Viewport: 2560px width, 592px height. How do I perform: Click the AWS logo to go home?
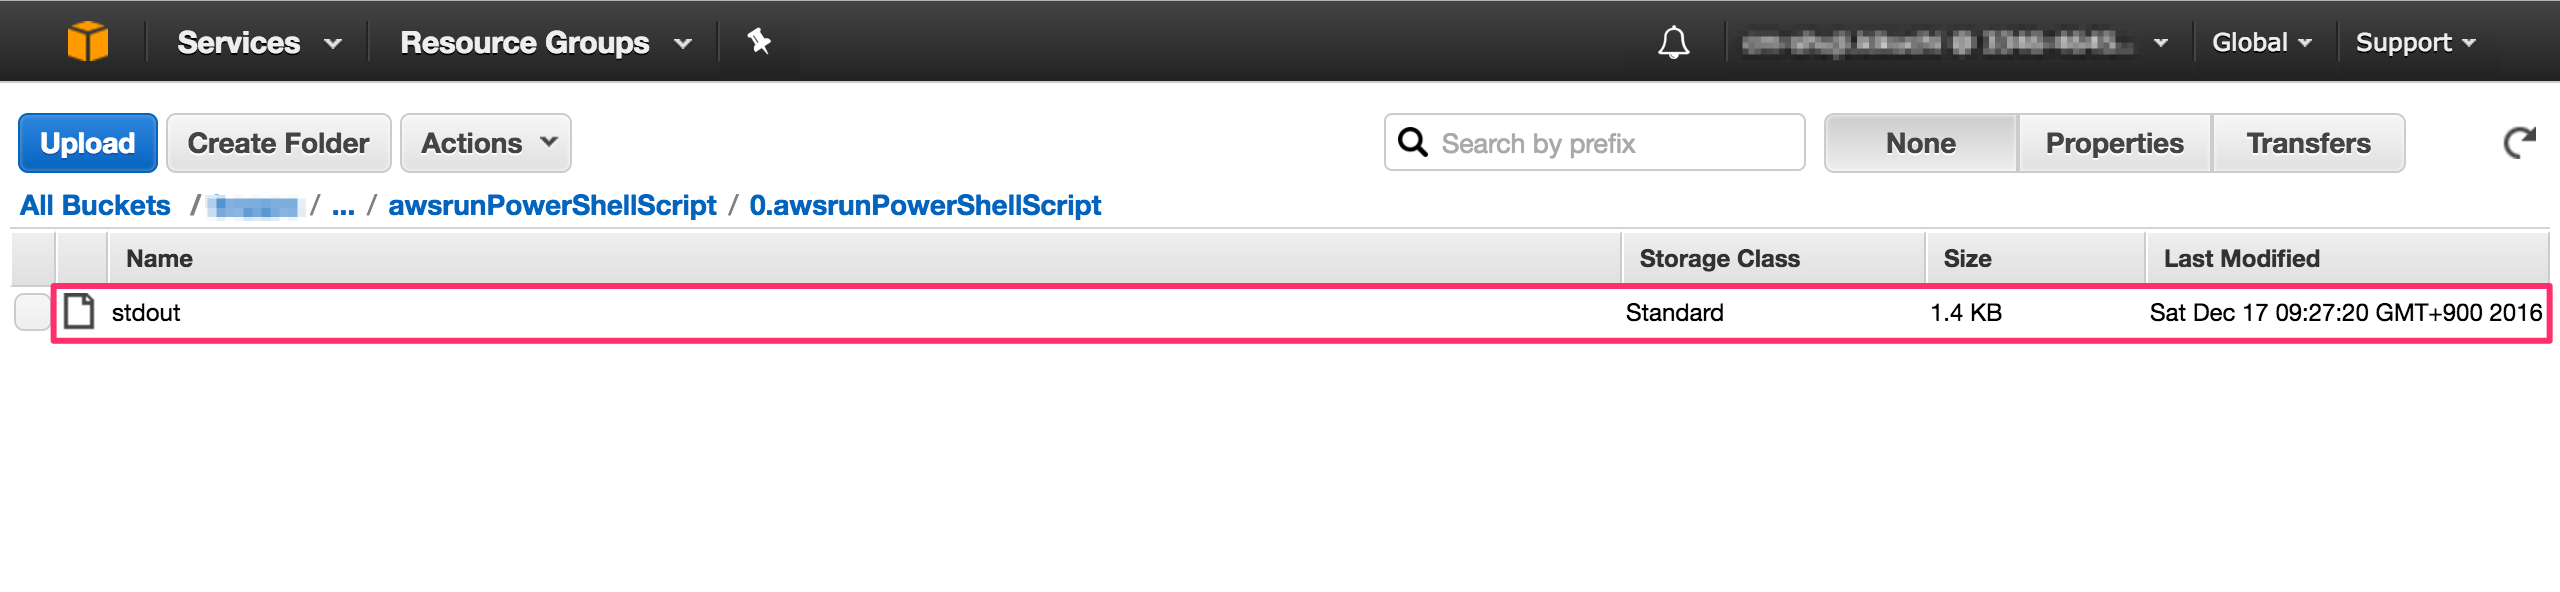(x=90, y=41)
